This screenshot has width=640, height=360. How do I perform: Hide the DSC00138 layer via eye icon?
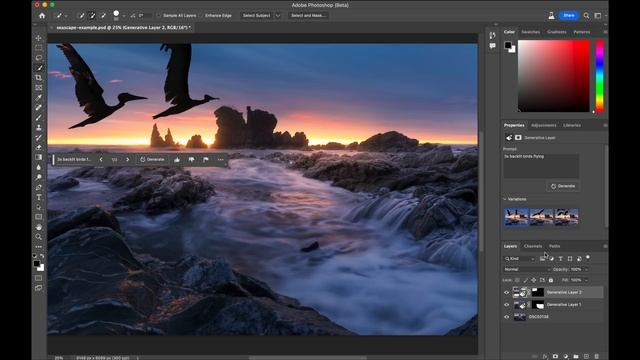[x=507, y=317]
